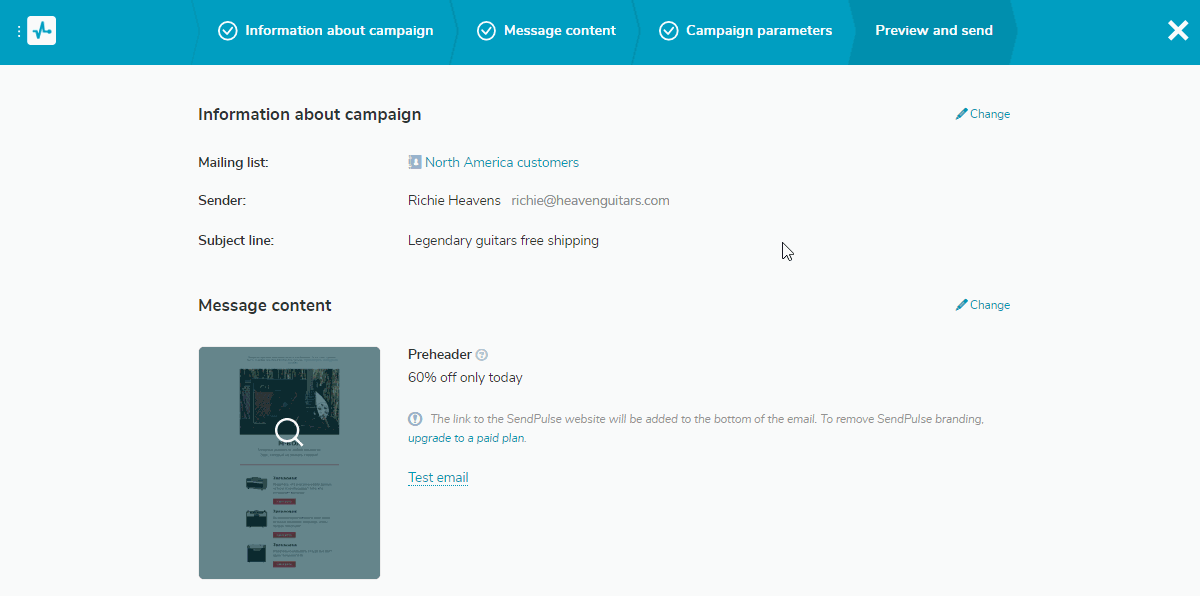The height and width of the screenshot is (596, 1200).
Task: Close the campaign wizard with X
Action: 1178,31
